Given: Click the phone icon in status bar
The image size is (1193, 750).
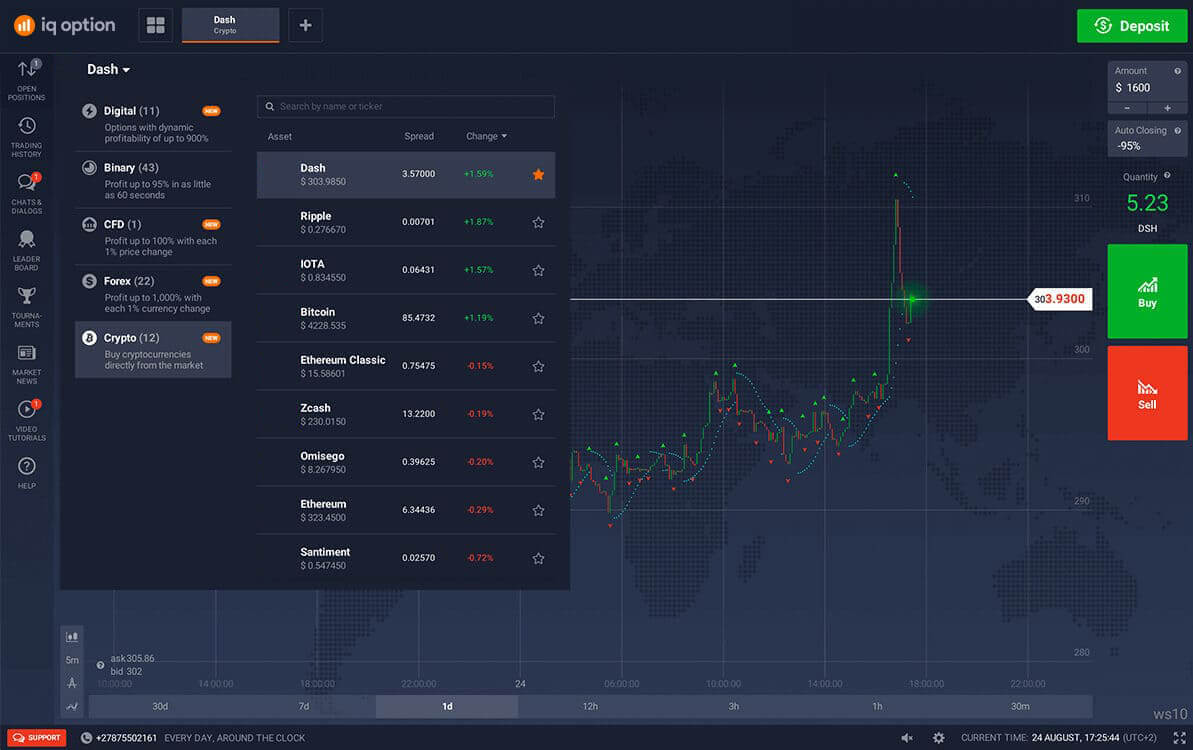Looking at the screenshot, I should point(86,738).
